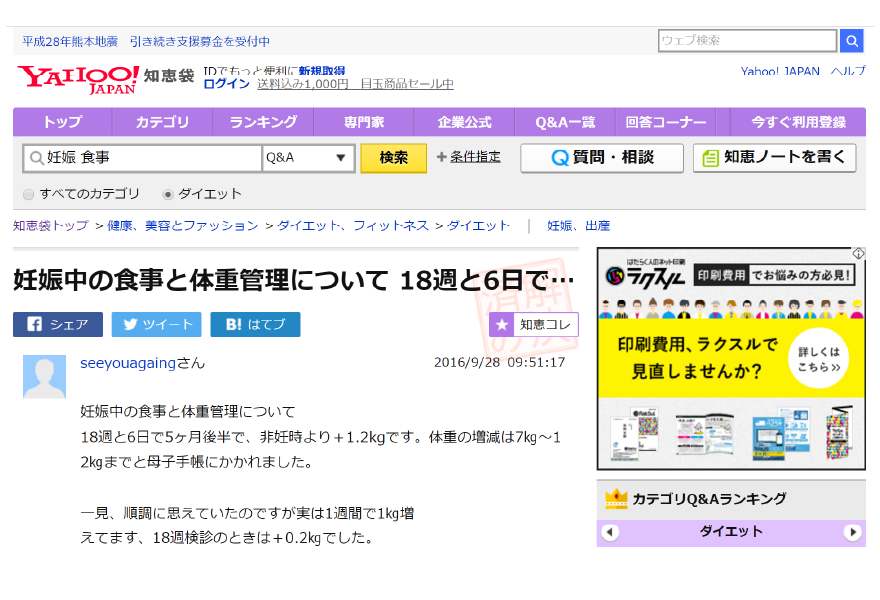The width and height of the screenshot is (880, 600).
Task: Click the blue magnifier web search icon
Action: tap(851, 41)
